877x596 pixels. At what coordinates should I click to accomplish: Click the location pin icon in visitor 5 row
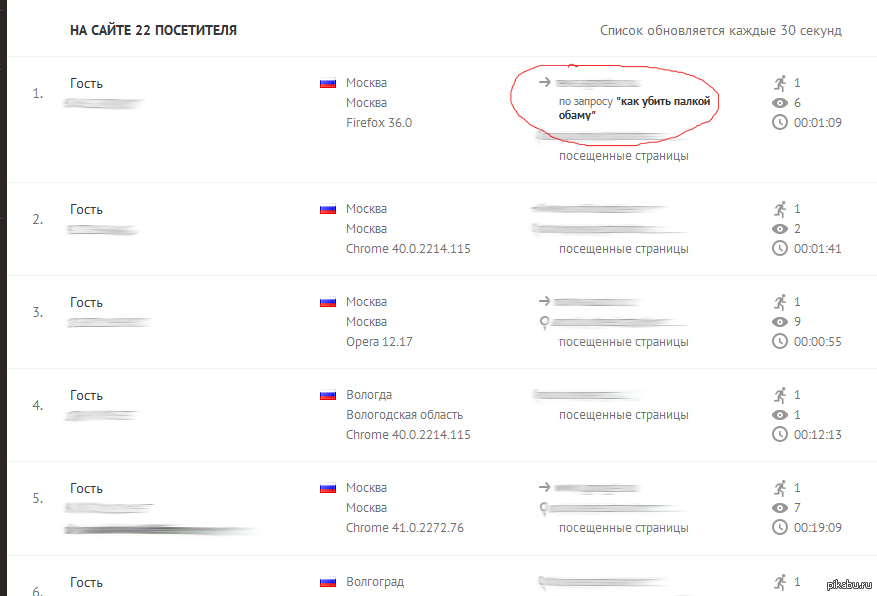(x=544, y=508)
